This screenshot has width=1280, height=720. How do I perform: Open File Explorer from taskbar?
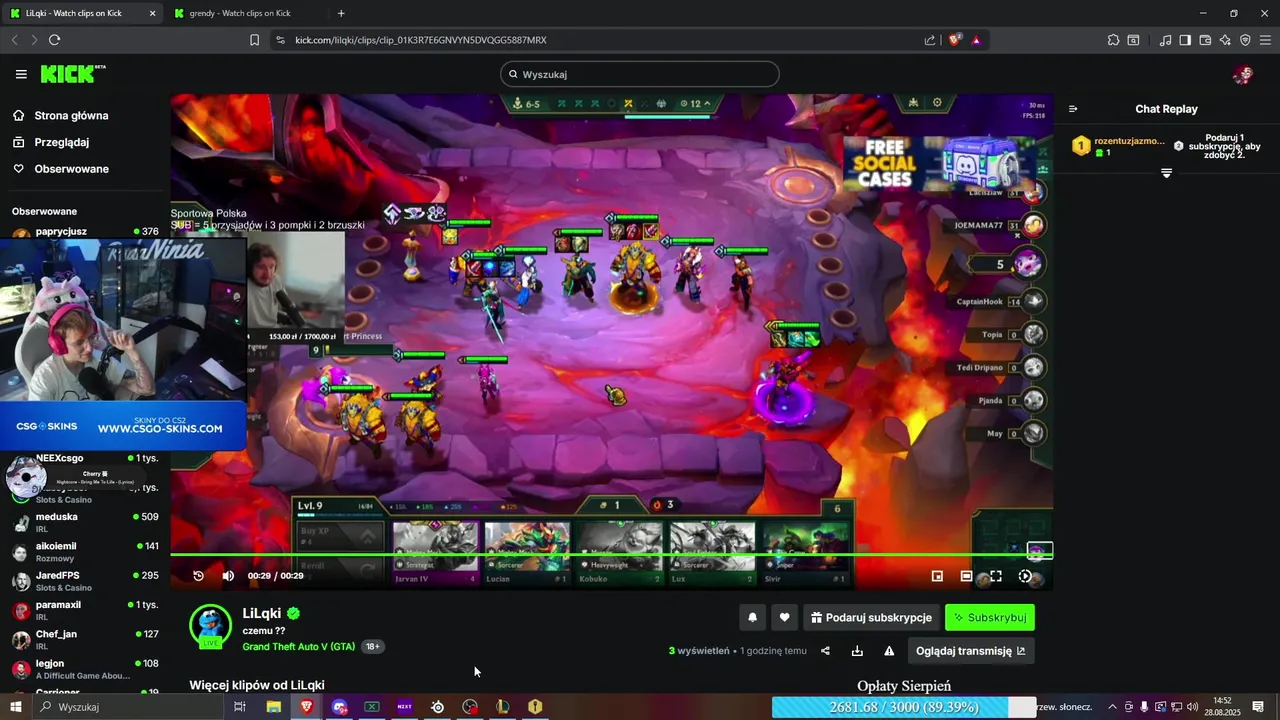point(273,707)
